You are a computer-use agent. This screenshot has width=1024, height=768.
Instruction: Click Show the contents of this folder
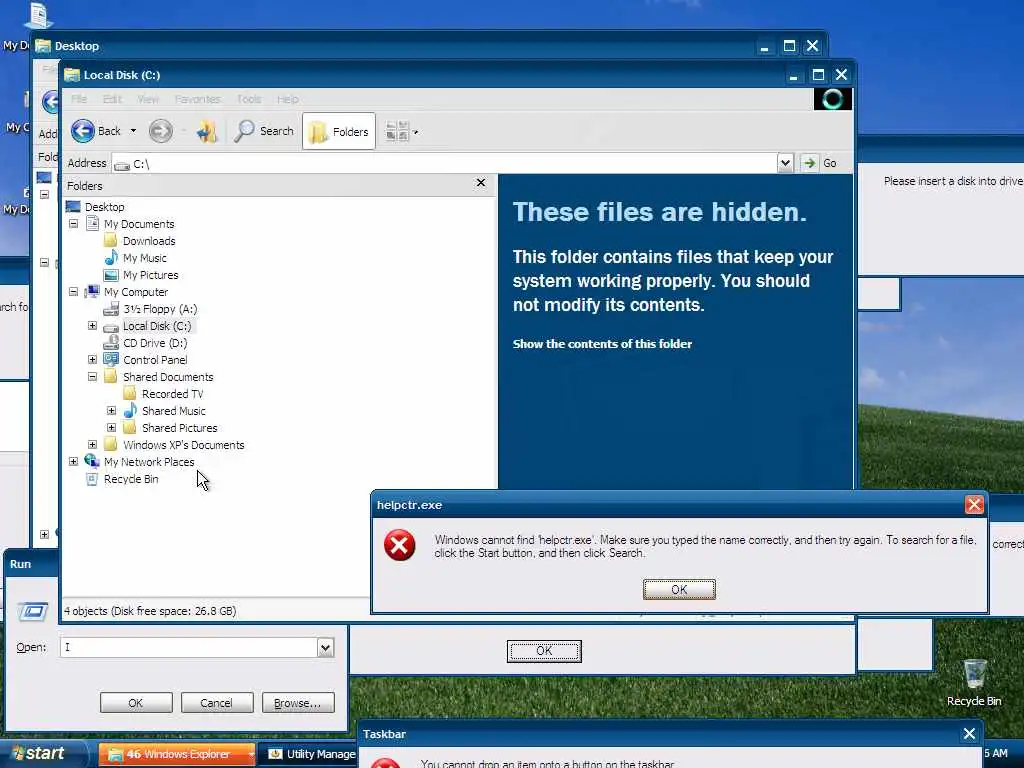point(602,344)
